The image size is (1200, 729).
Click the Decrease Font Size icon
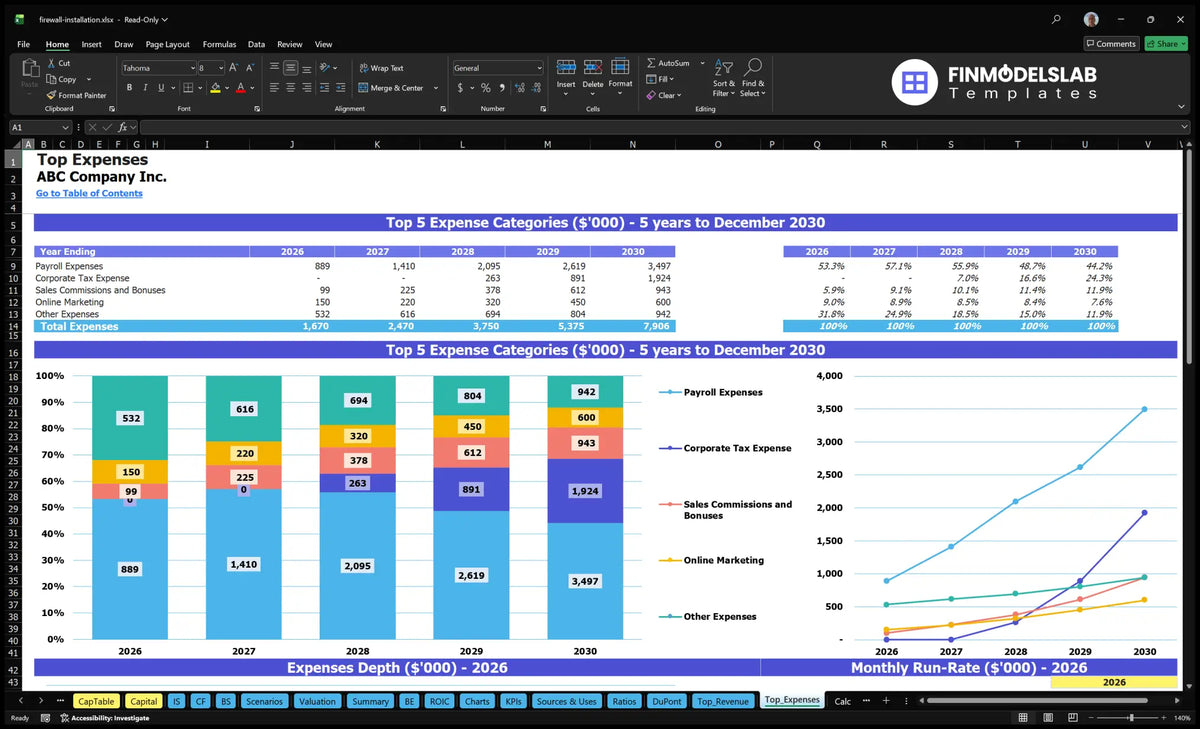pos(250,68)
